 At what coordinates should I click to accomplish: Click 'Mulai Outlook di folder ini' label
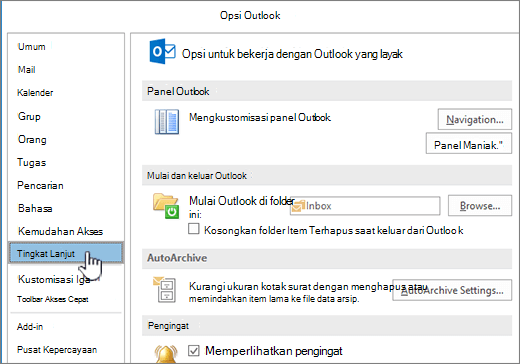coord(242,207)
